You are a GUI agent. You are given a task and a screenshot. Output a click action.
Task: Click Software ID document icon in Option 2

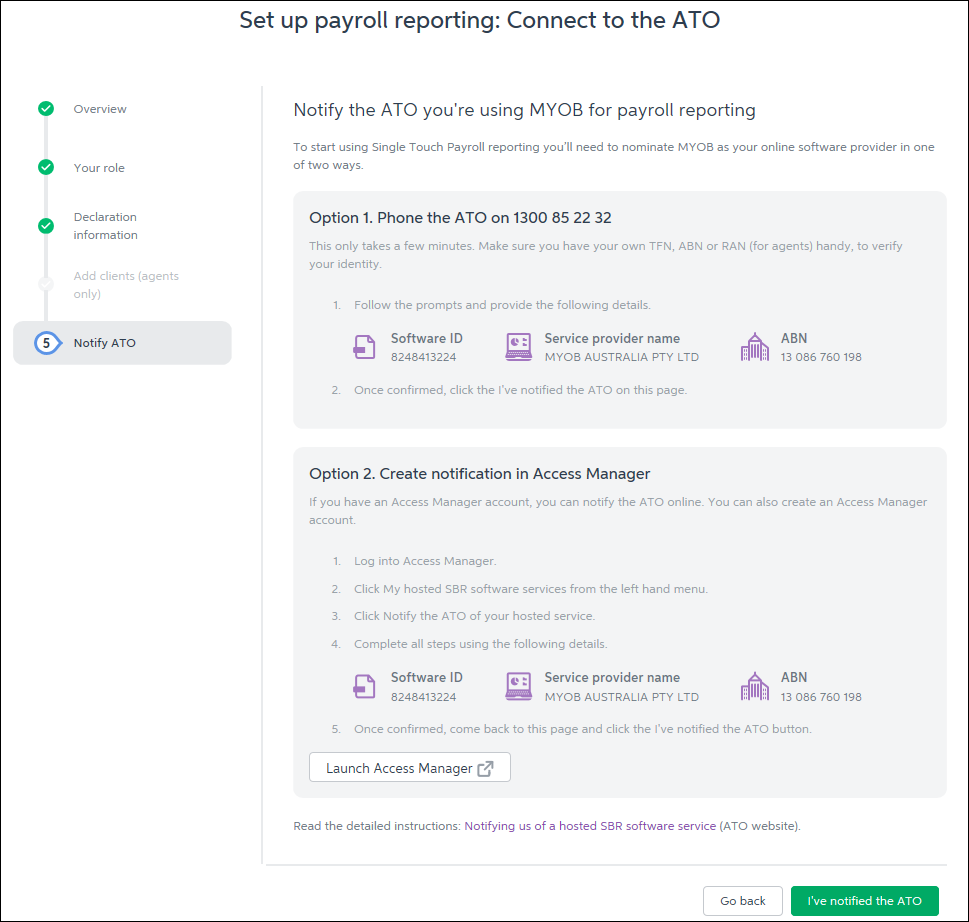pos(364,686)
